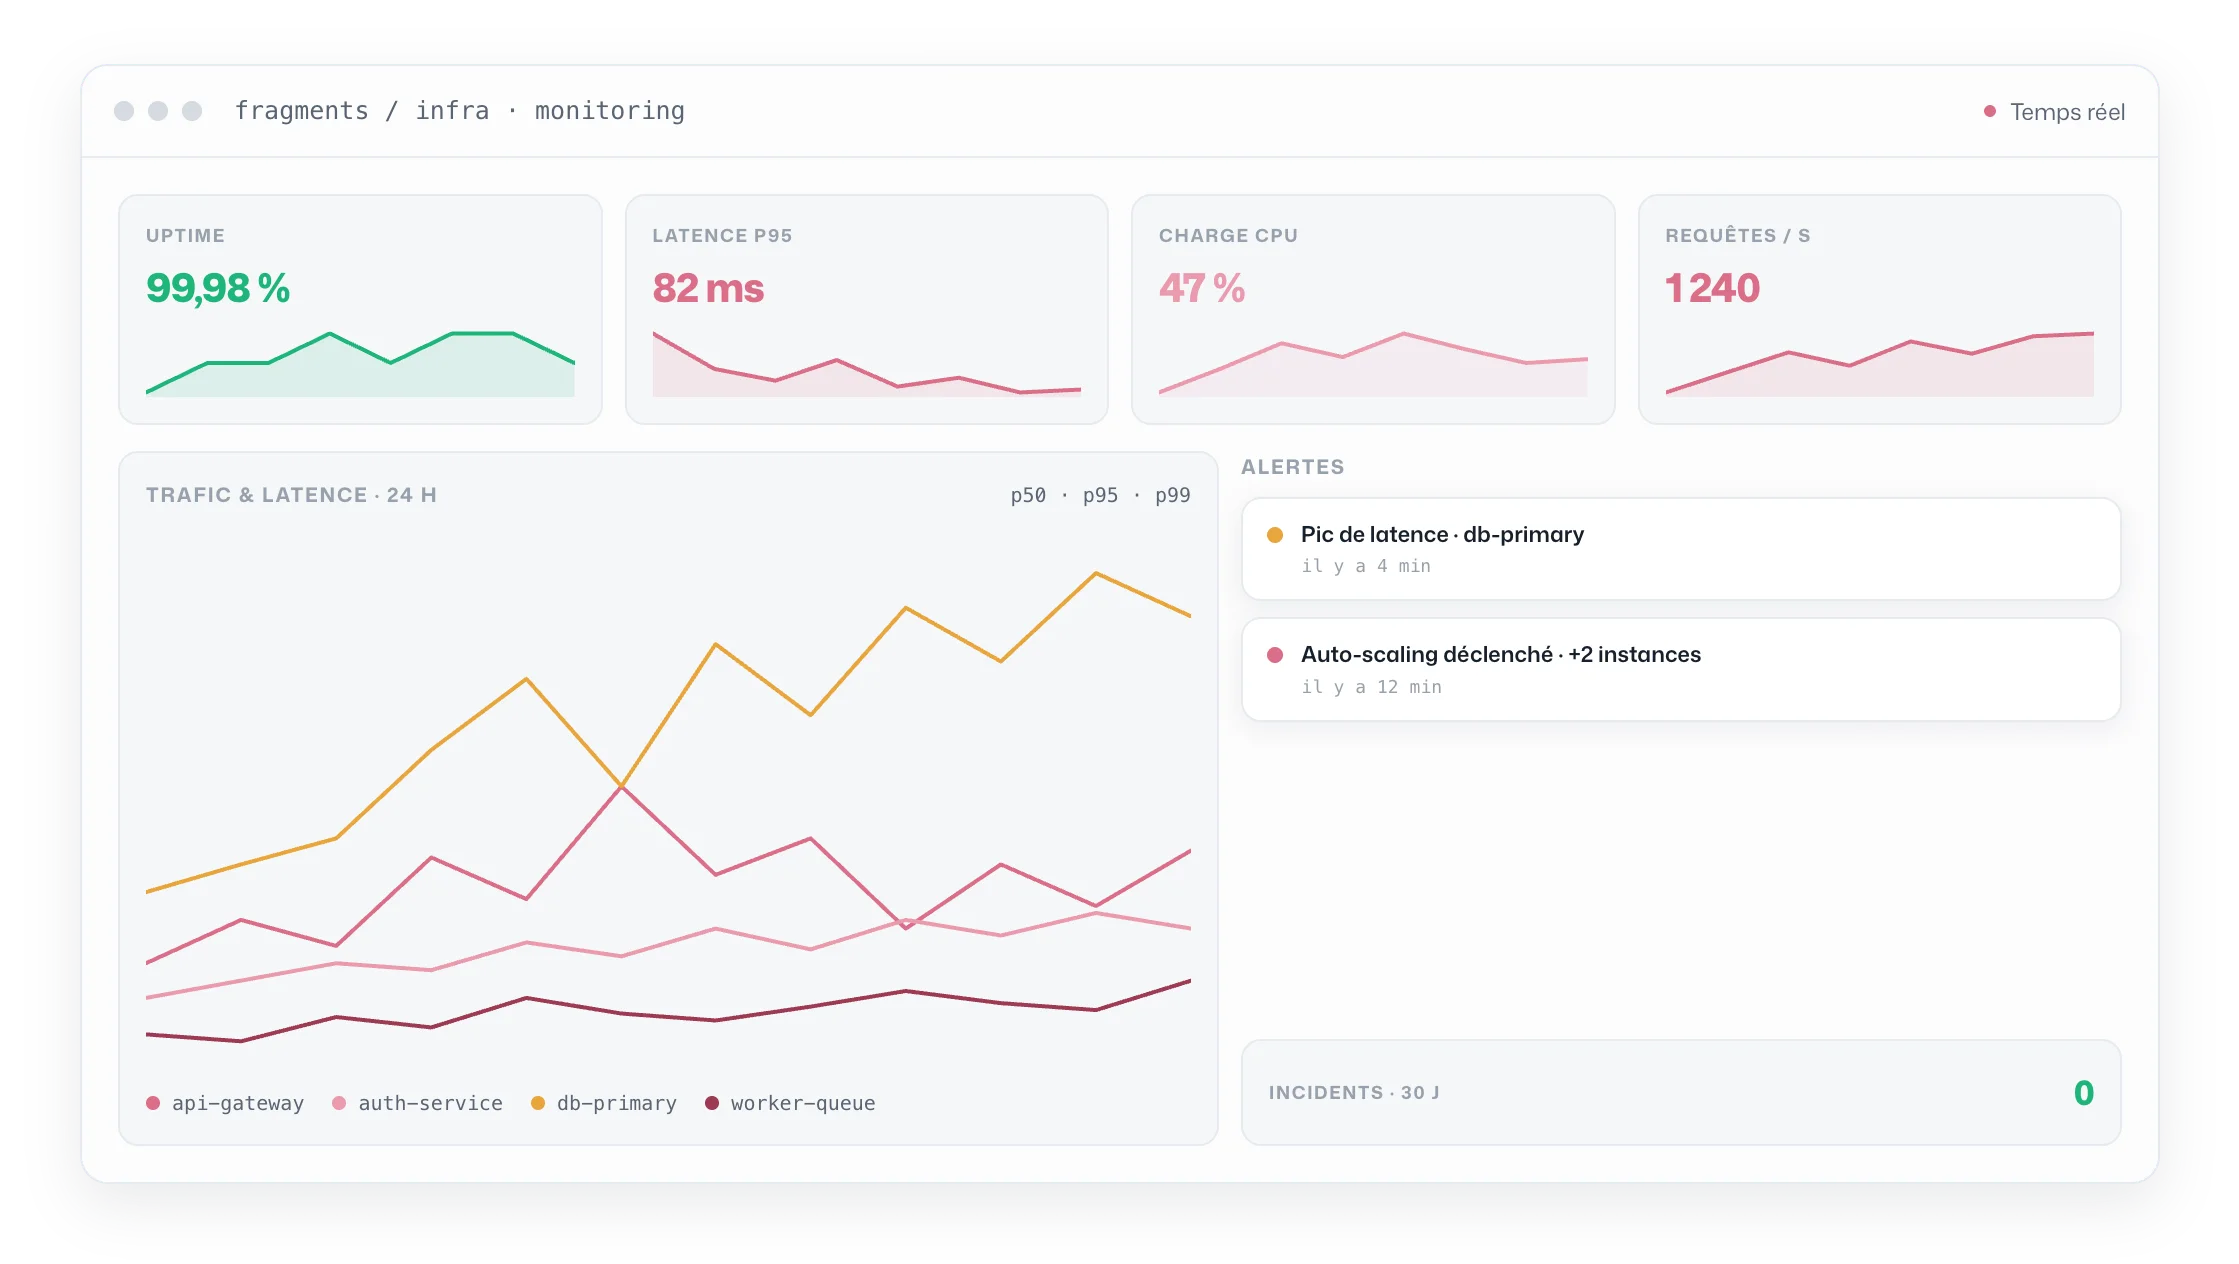Click the Uptime card label

[x=185, y=236]
